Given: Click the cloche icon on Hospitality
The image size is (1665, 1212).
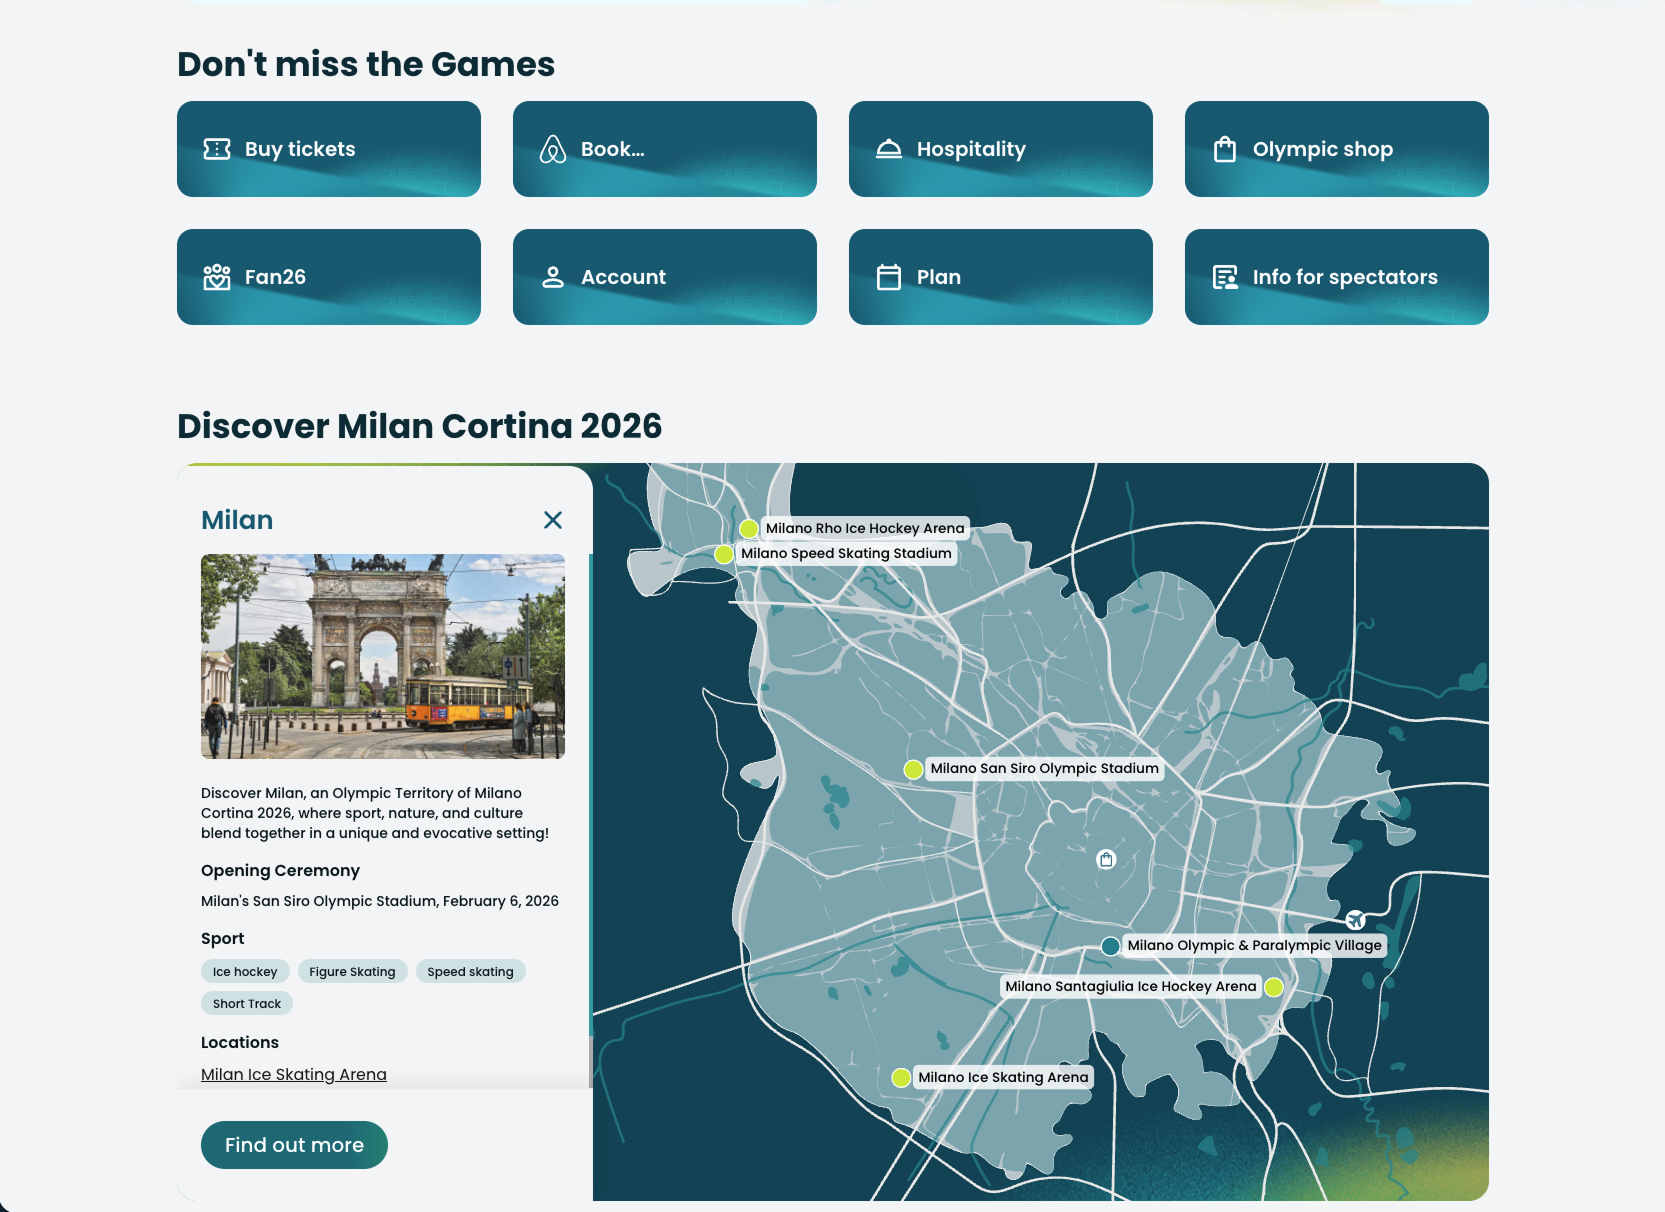Looking at the screenshot, I should pos(889,149).
